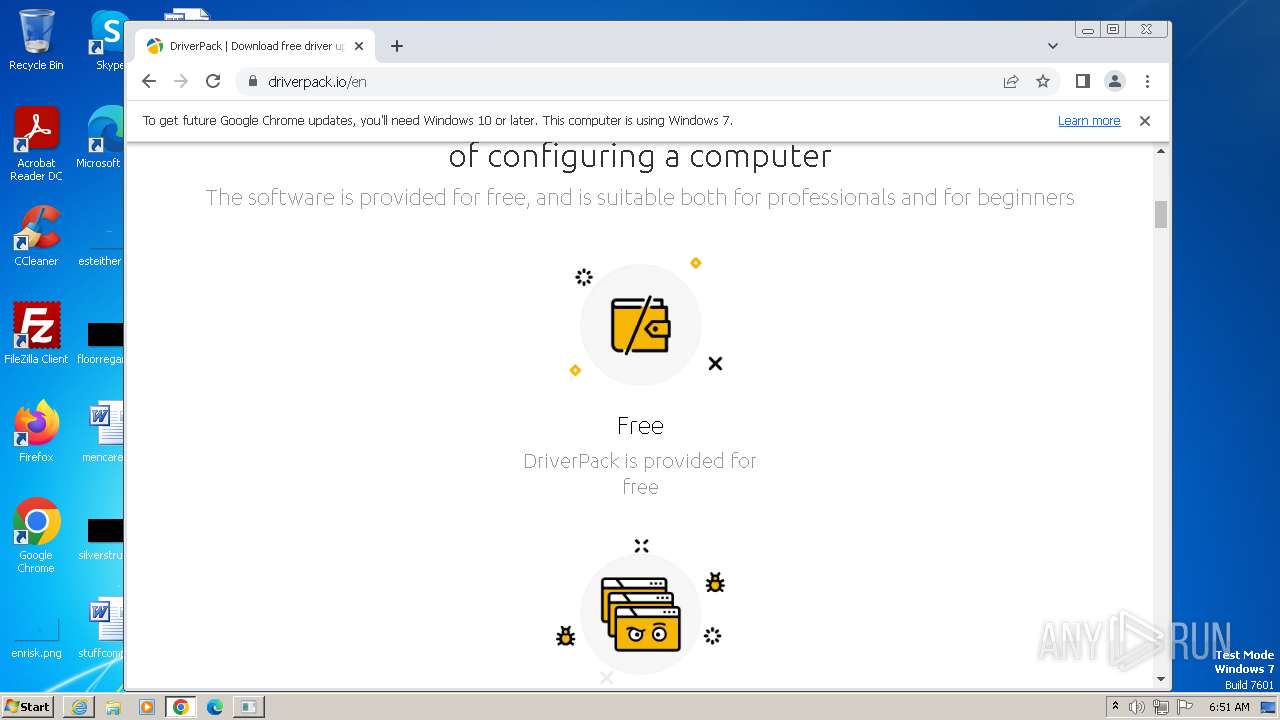This screenshot has height=720, width=1280.
Task: Reload the driverpack.io page
Action: tap(213, 82)
